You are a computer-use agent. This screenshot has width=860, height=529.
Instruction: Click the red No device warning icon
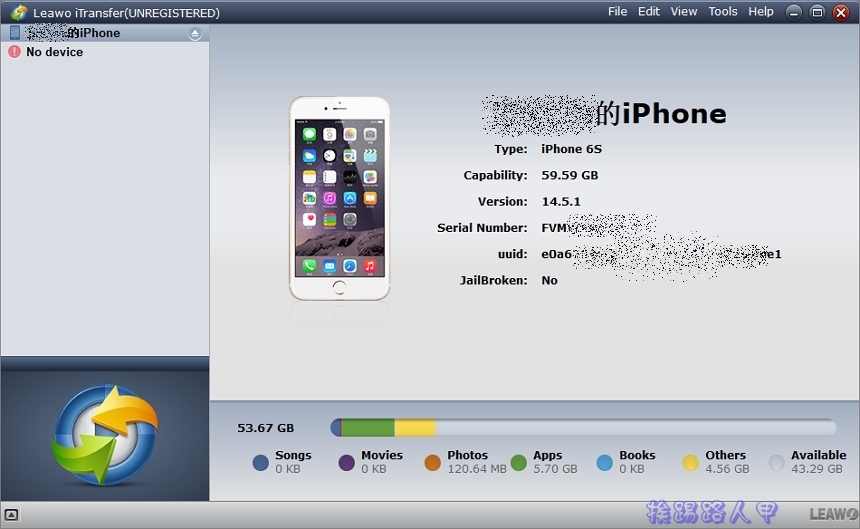[14, 52]
